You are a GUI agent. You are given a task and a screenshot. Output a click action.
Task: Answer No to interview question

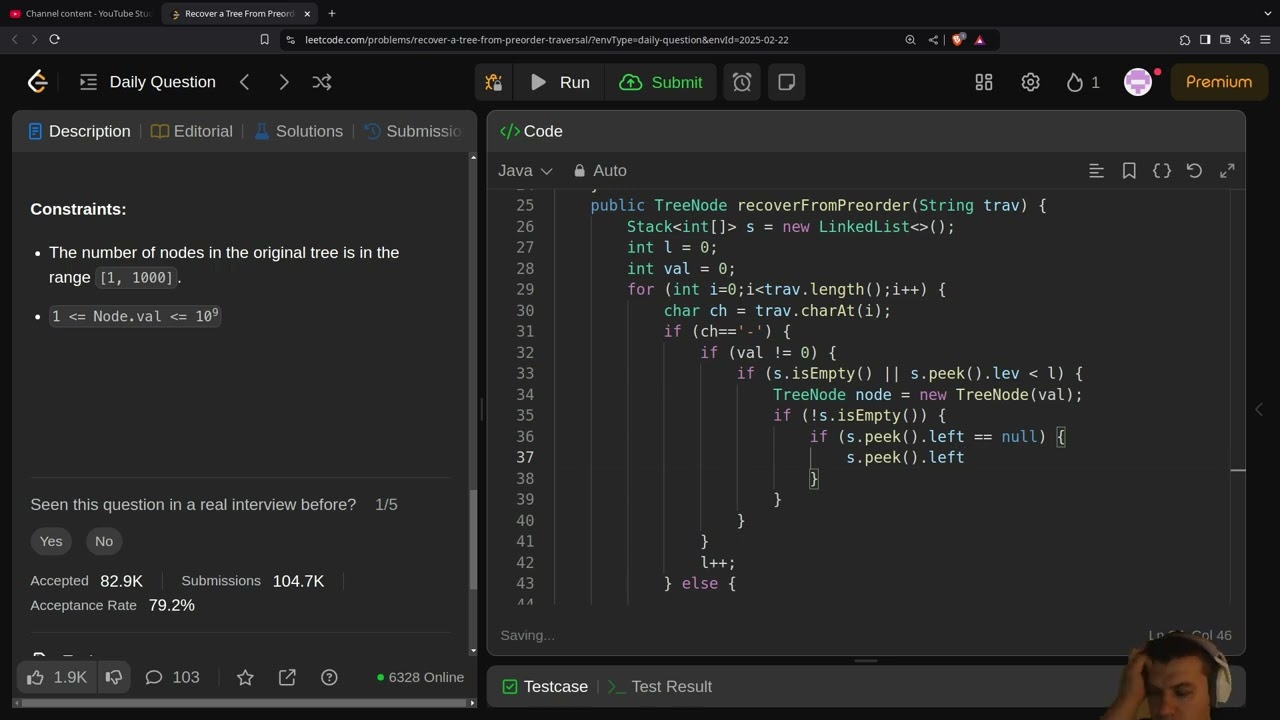(104, 541)
